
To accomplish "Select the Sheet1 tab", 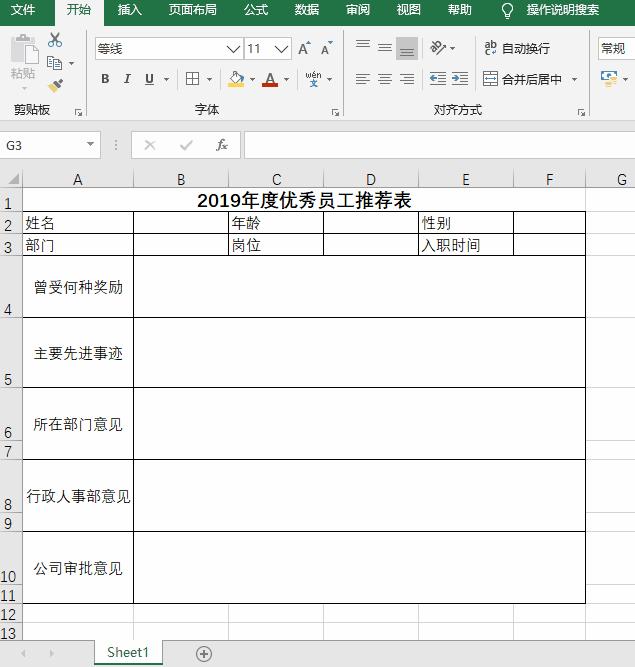I will 128,653.
